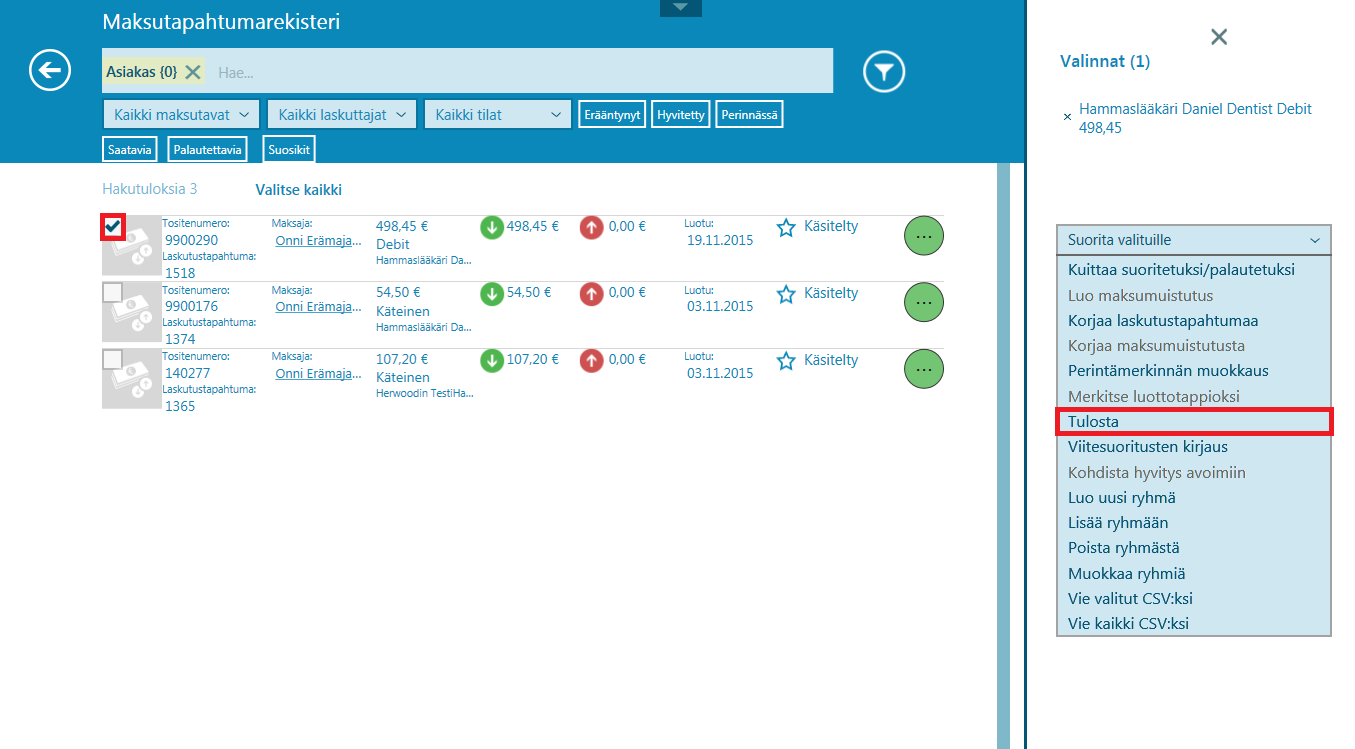The width and height of the screenshot is (1355, 749).
Task: Open payer Onni Erämaja in row 9900290
Action: pyautogui.click(x=319, y=240)
